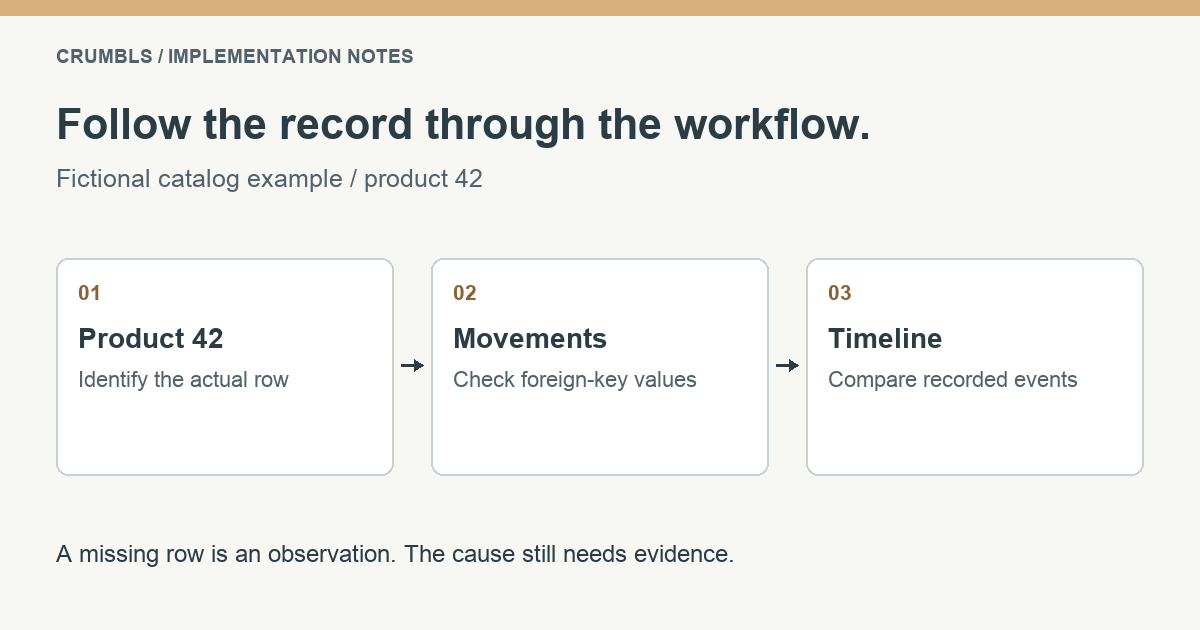Click the arrow between Movements and Timeline
Viewport: 1200px width, 630px height.
787,366
